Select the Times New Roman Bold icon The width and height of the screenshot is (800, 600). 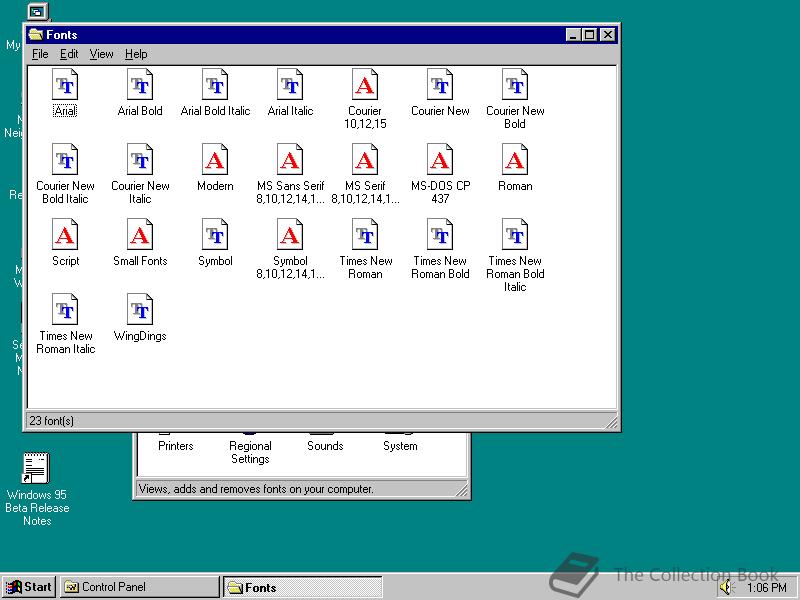tap(440, 235)
